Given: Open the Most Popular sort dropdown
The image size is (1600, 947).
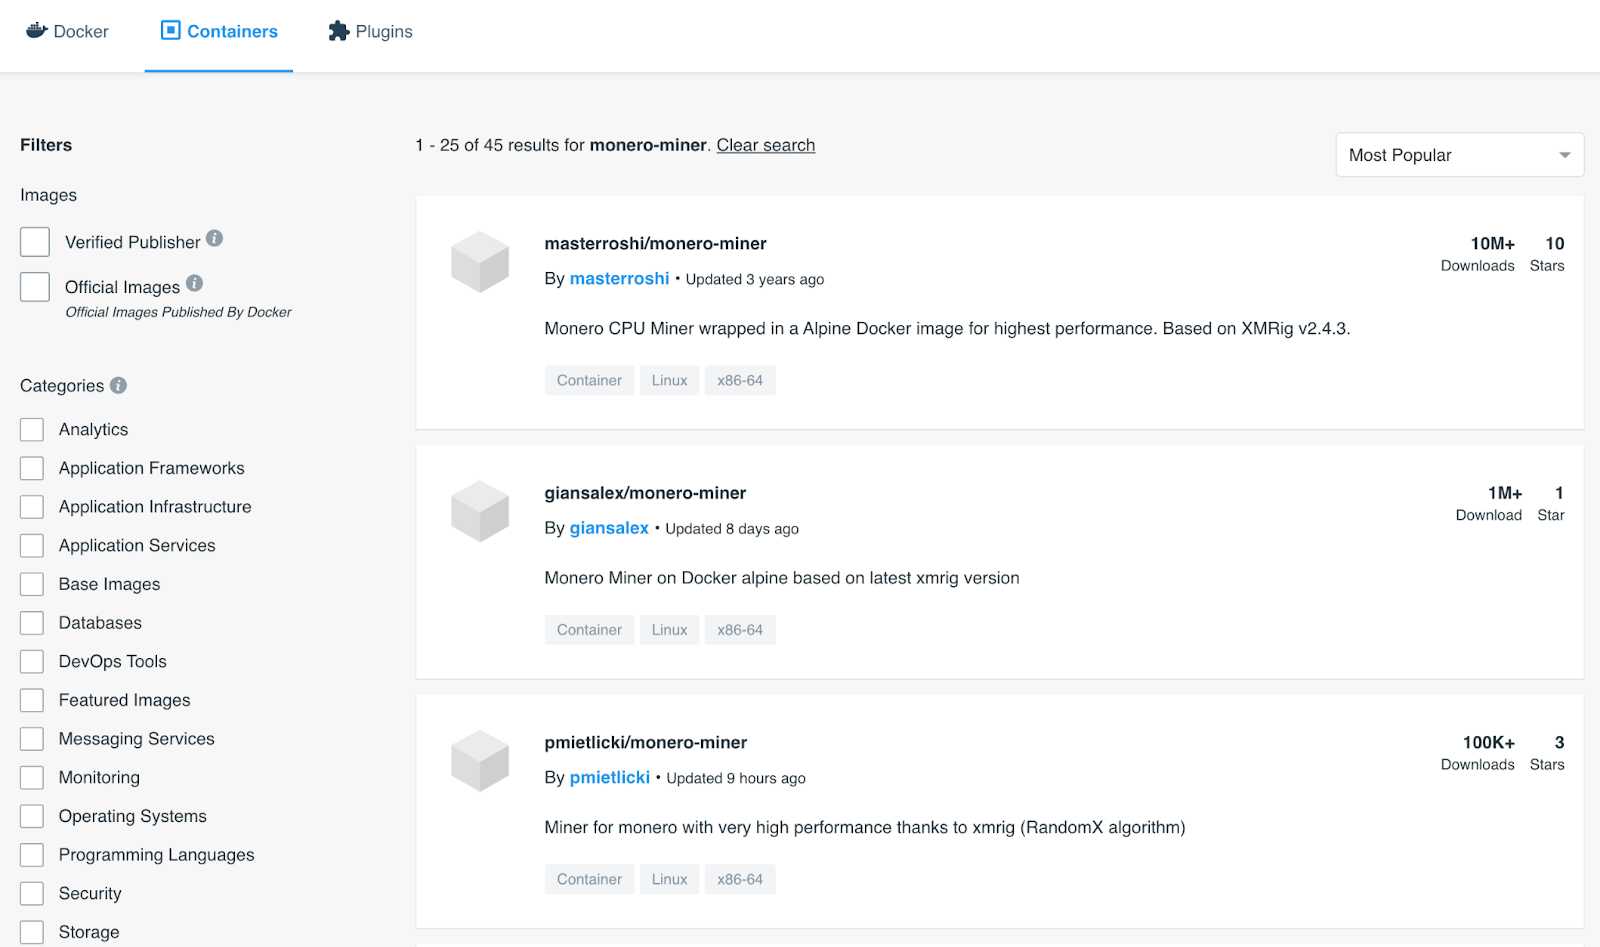Looking at the screenshot, I should click(1459, 155).
